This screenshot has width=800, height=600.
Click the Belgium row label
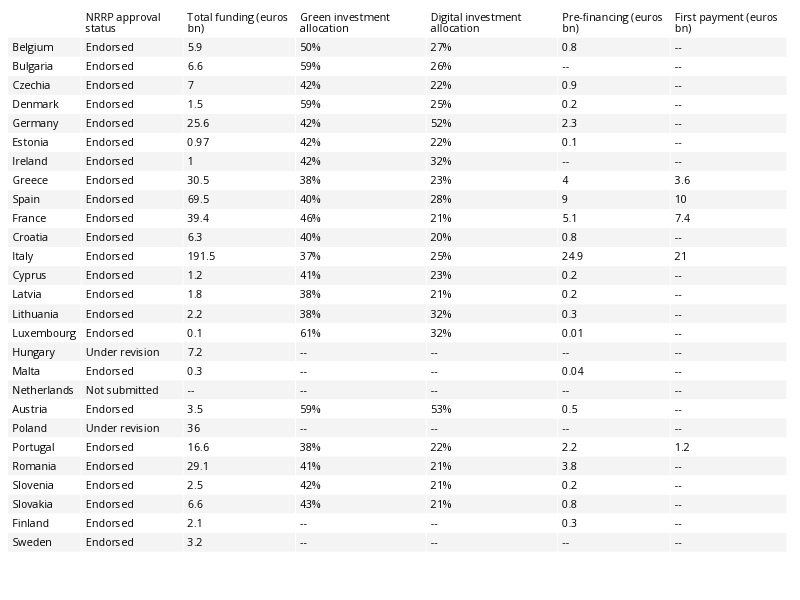coord(33,48)
